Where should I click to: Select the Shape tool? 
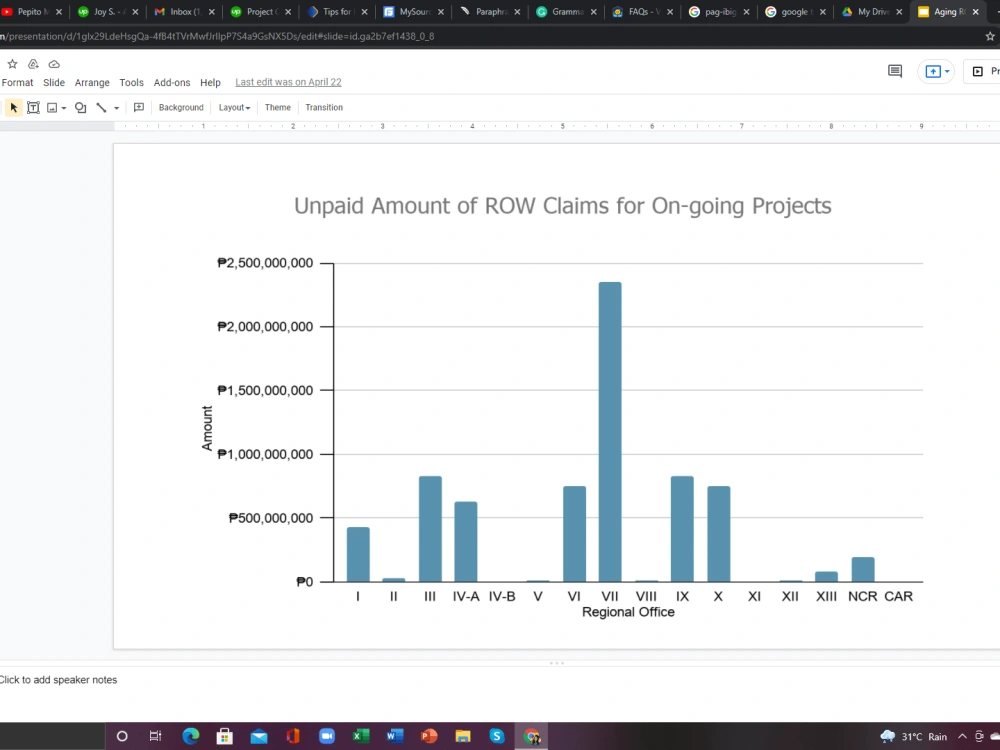tap(80, 108)
